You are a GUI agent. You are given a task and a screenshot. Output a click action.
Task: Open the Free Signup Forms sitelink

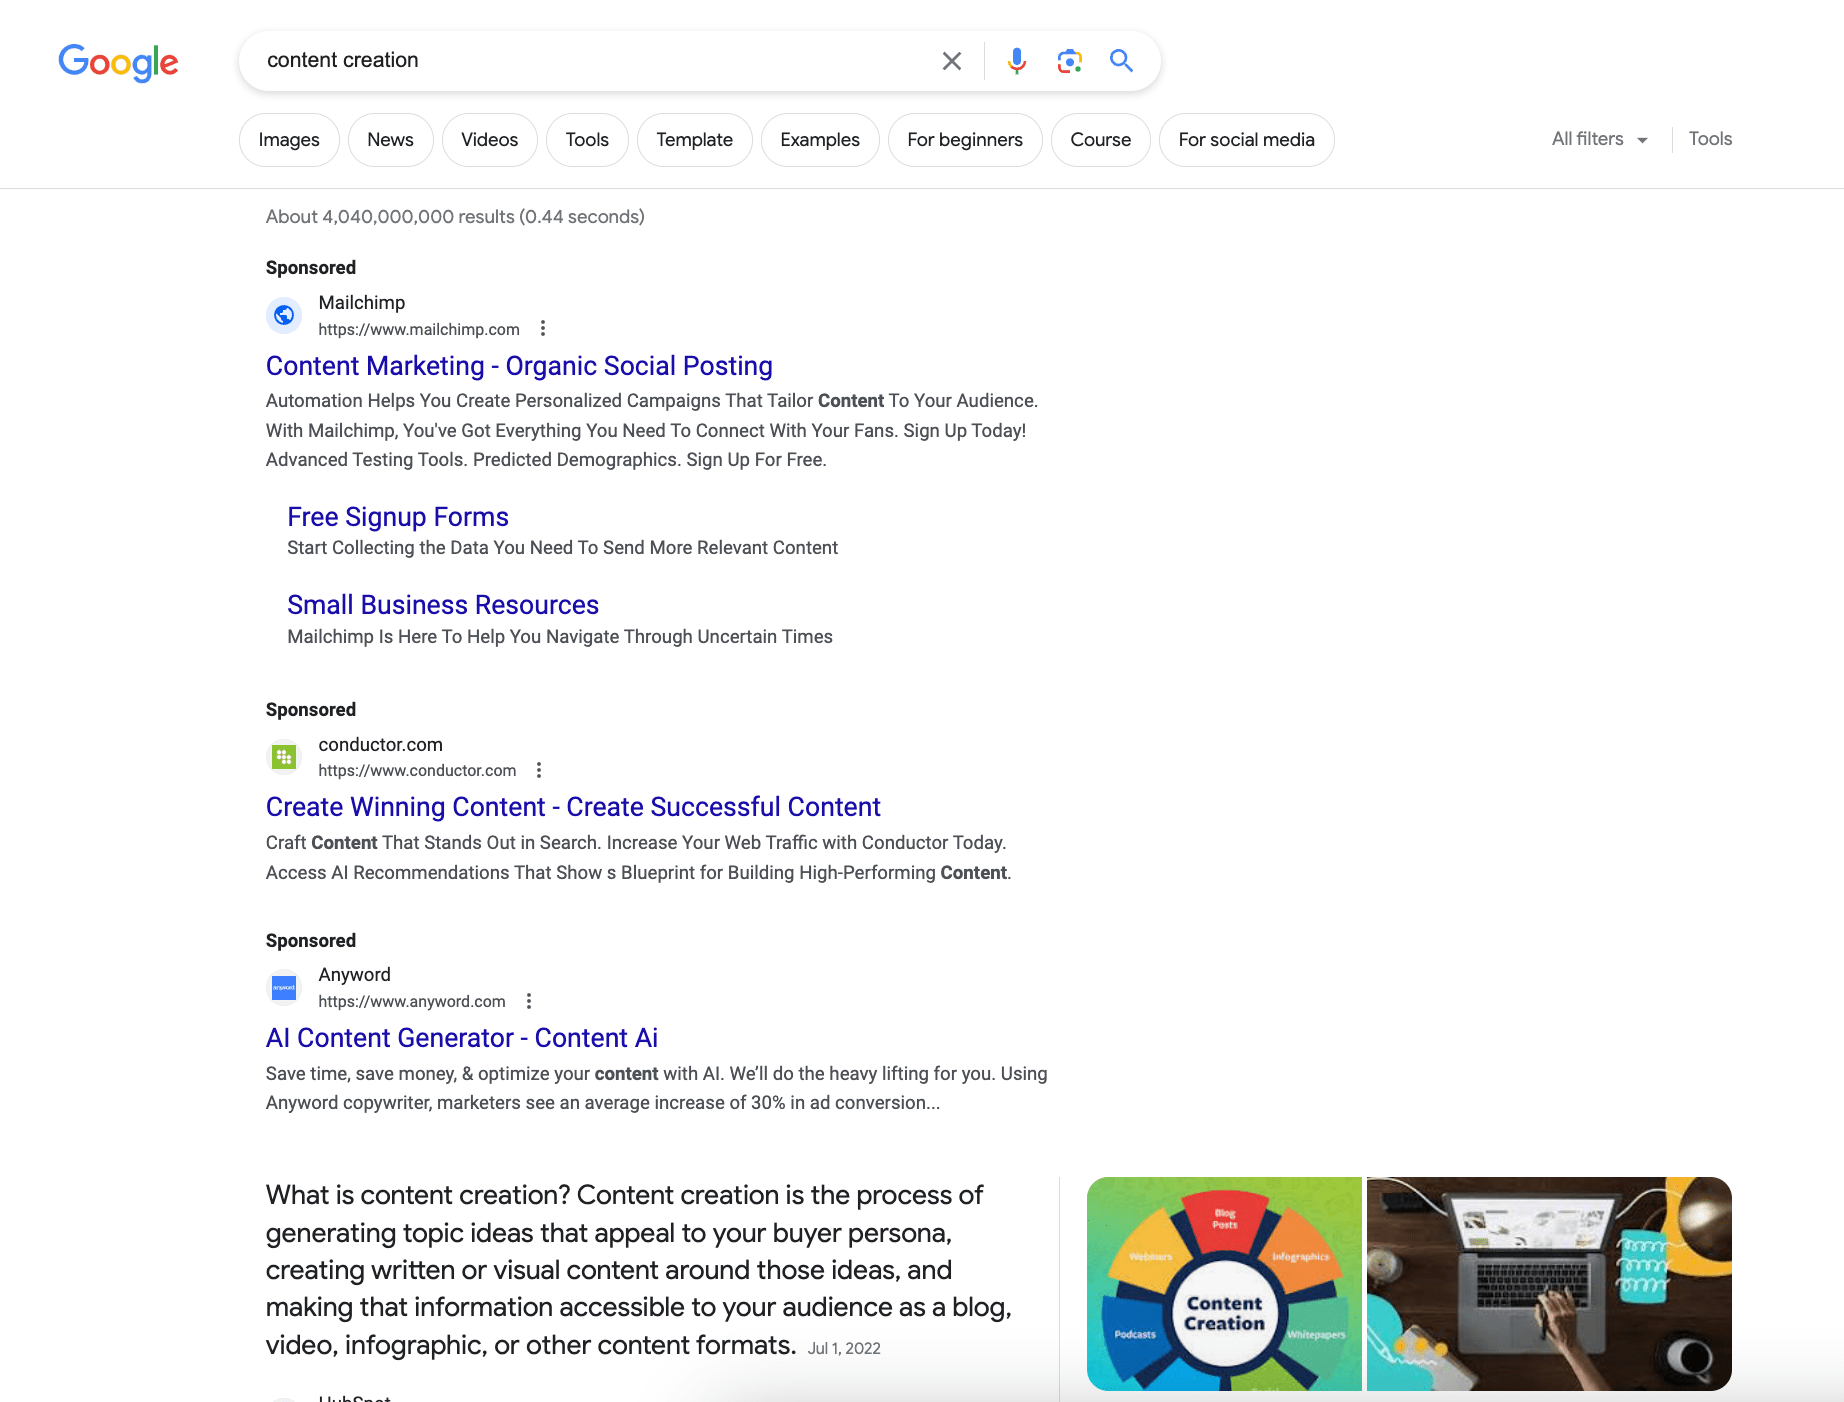pos(398,517)
